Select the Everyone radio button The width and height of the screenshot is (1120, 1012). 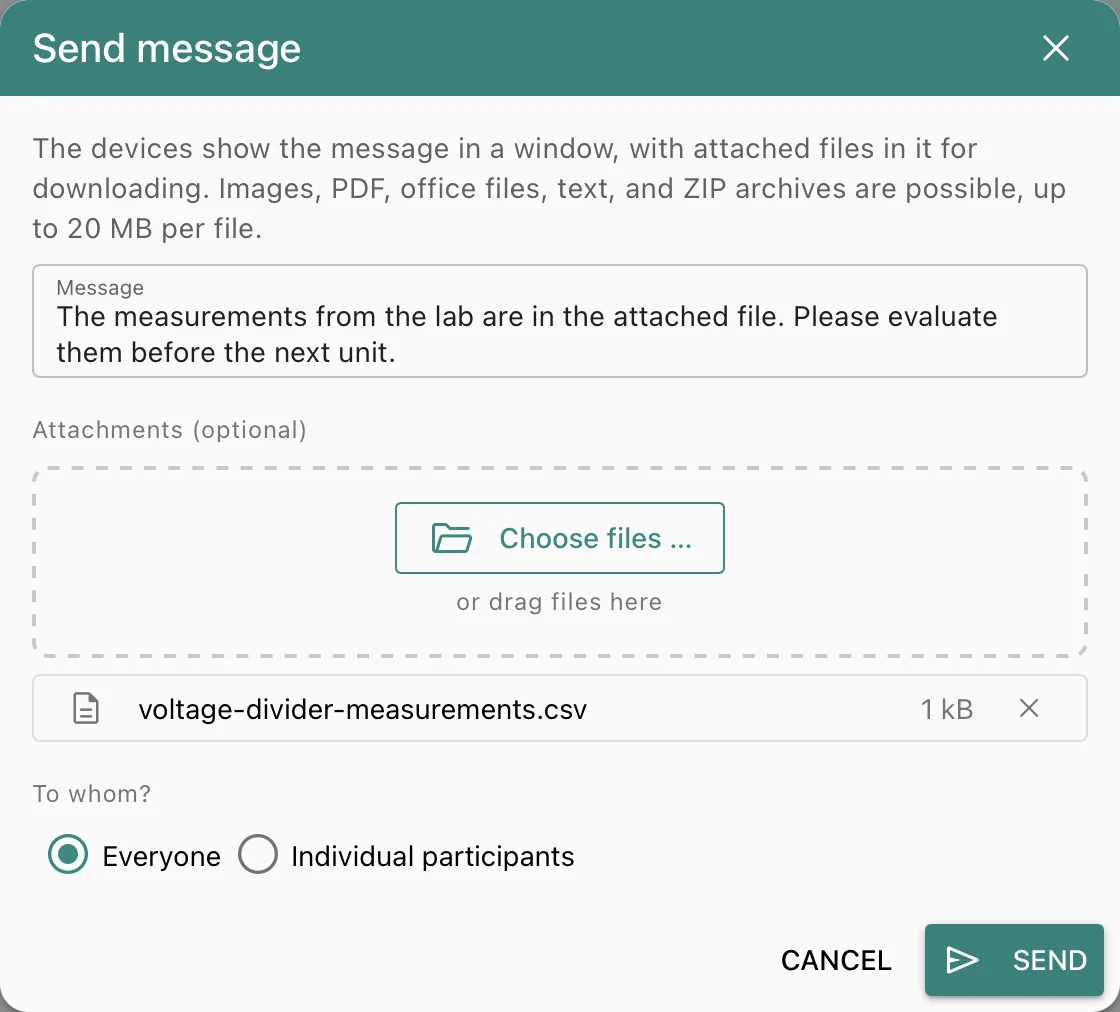click(68, 854)
